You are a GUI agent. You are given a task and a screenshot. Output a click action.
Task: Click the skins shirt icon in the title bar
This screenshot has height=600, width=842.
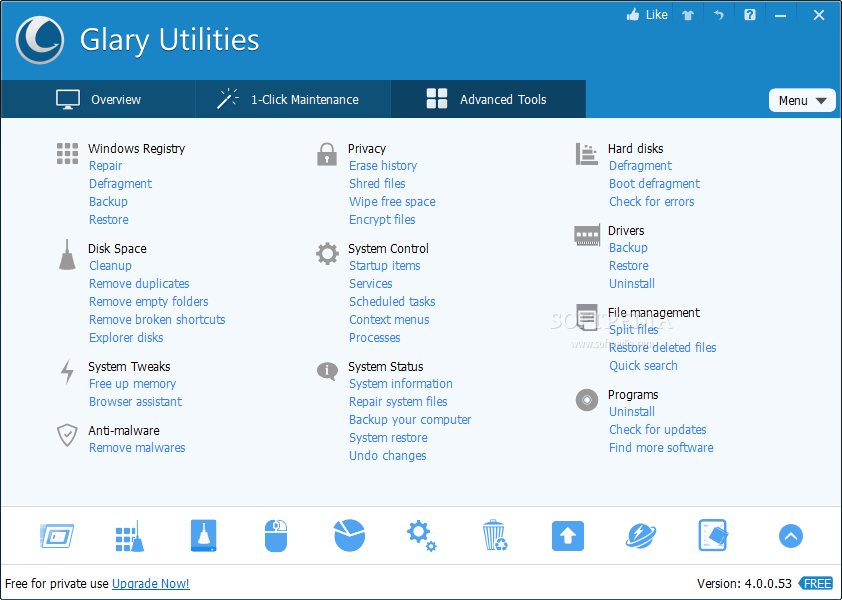click(687, 15)
